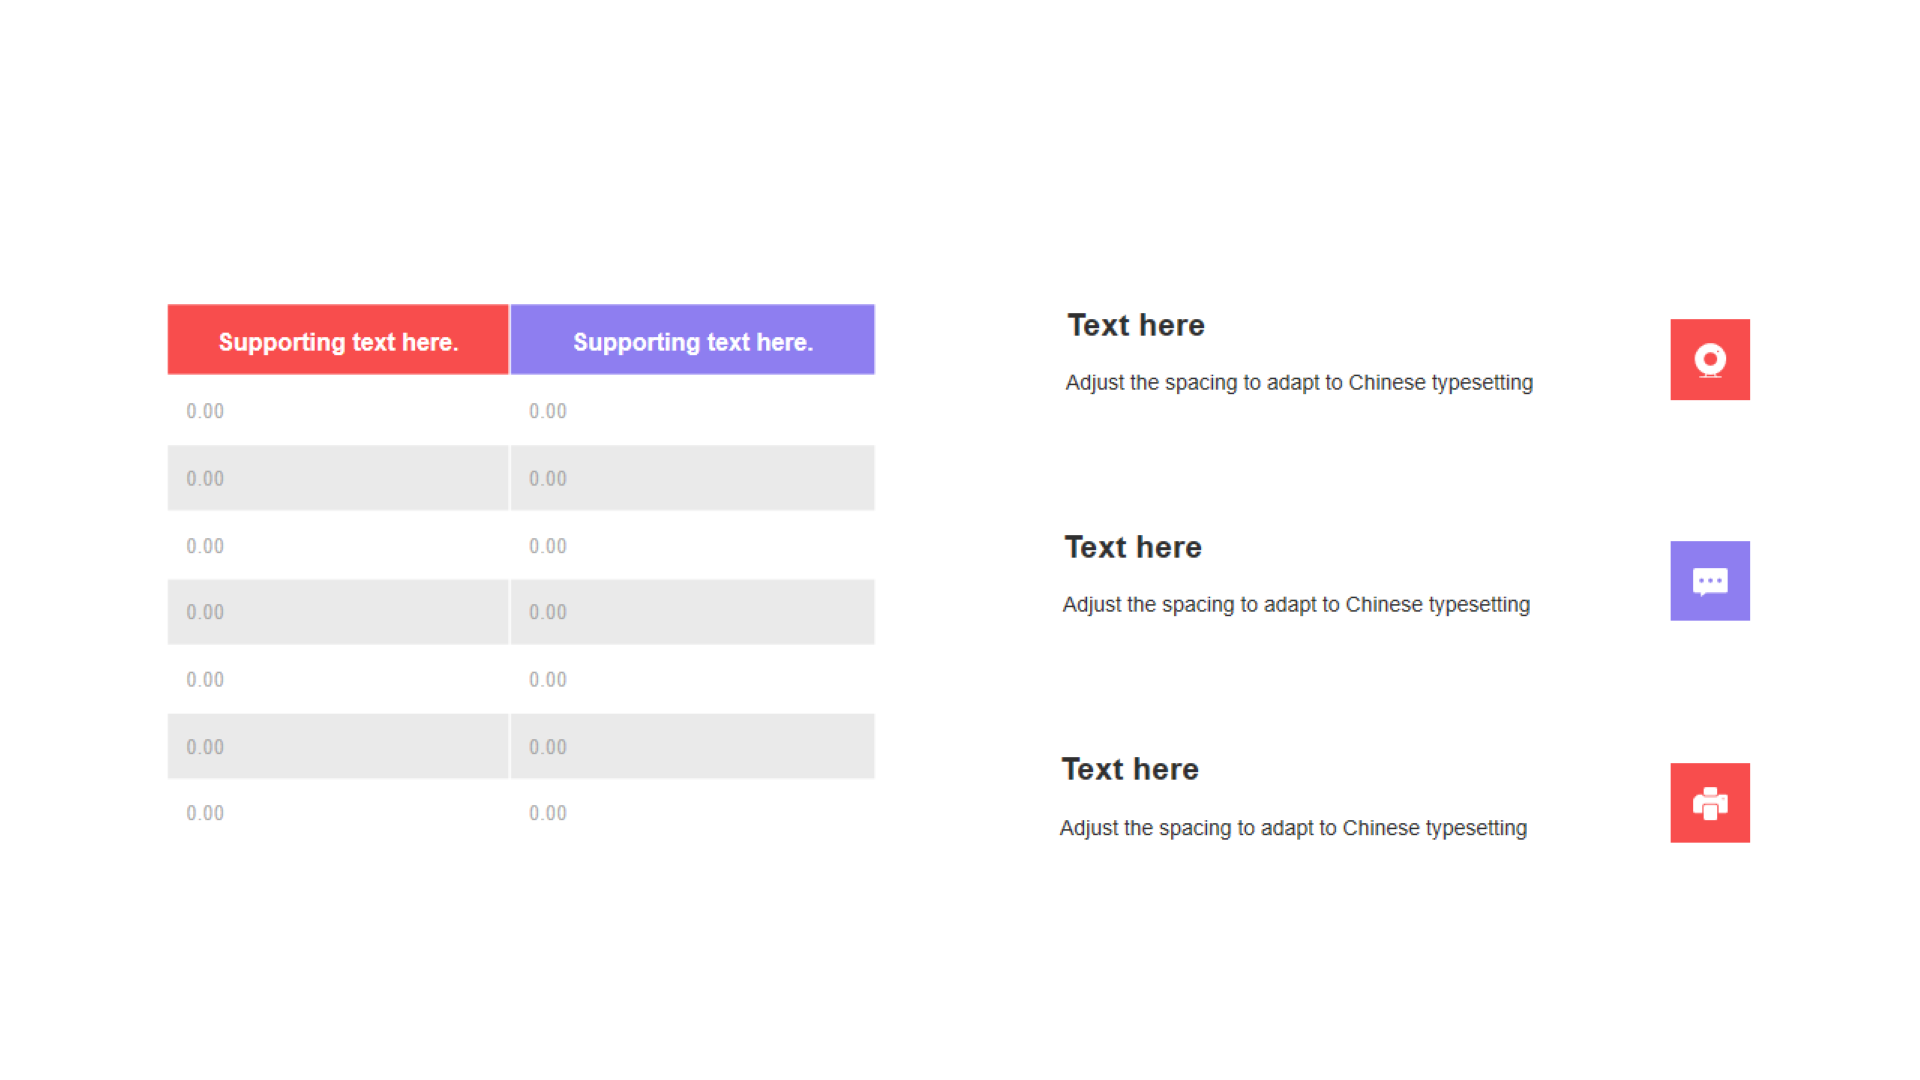
Task: Click first row 0.00 cell under purple header
Action: tap(693, 411)
